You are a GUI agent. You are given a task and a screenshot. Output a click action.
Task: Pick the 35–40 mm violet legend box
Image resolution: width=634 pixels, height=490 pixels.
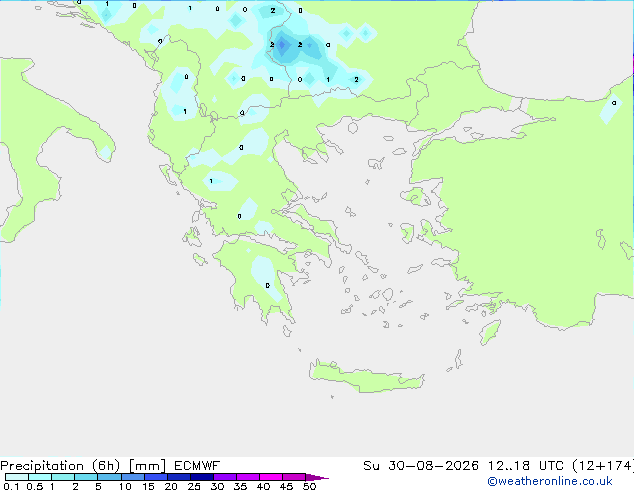(248, 477)
